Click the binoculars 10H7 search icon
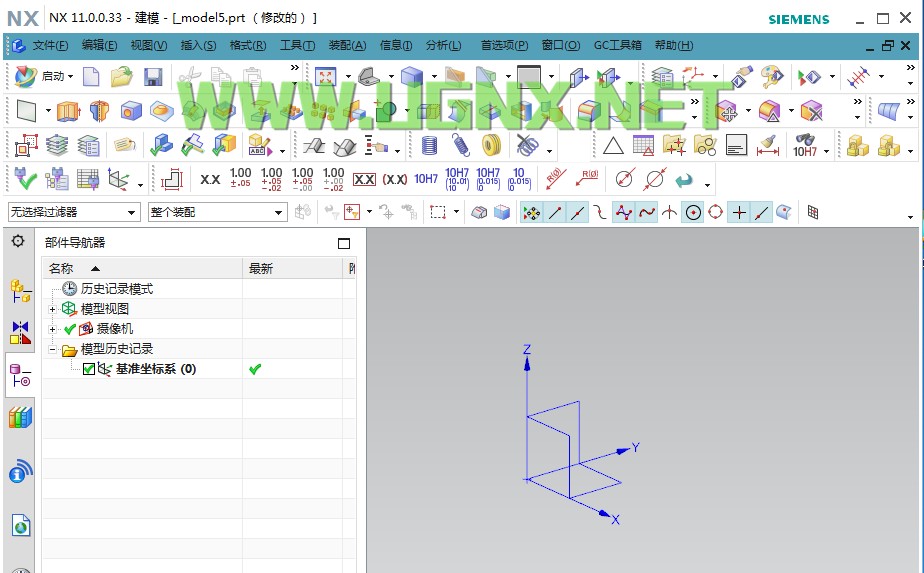The width and height of the screenshot is (924, 573). tap(805, 145)
